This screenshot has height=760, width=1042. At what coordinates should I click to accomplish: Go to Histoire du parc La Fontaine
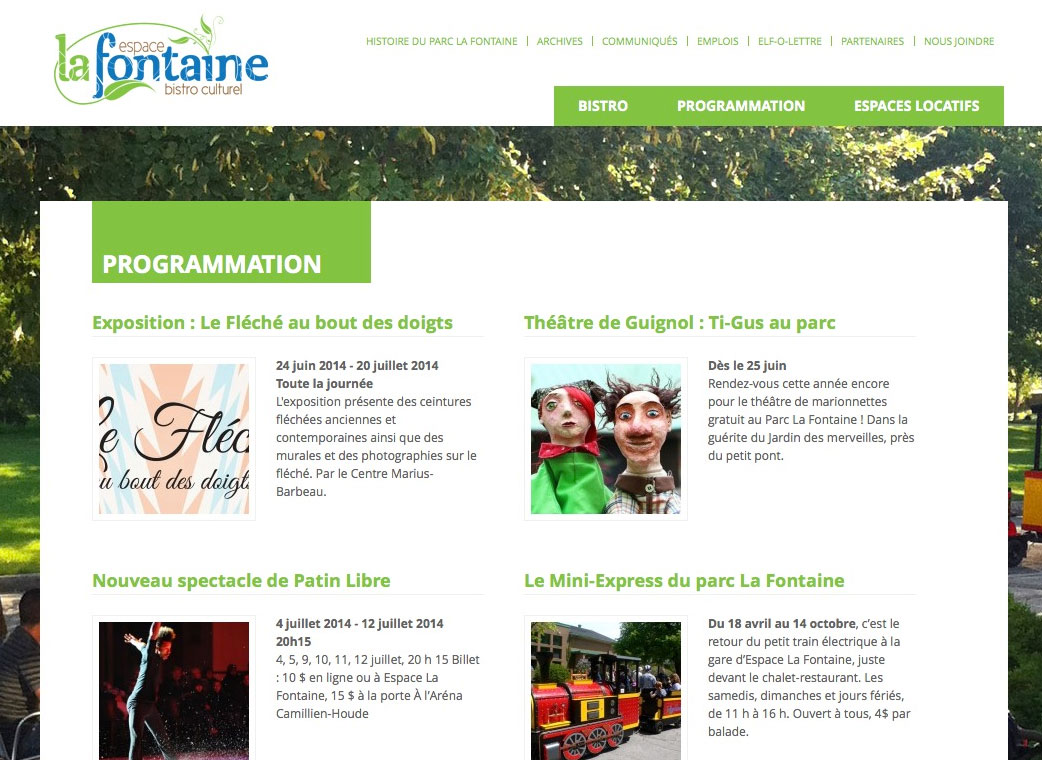click(441, 41)
